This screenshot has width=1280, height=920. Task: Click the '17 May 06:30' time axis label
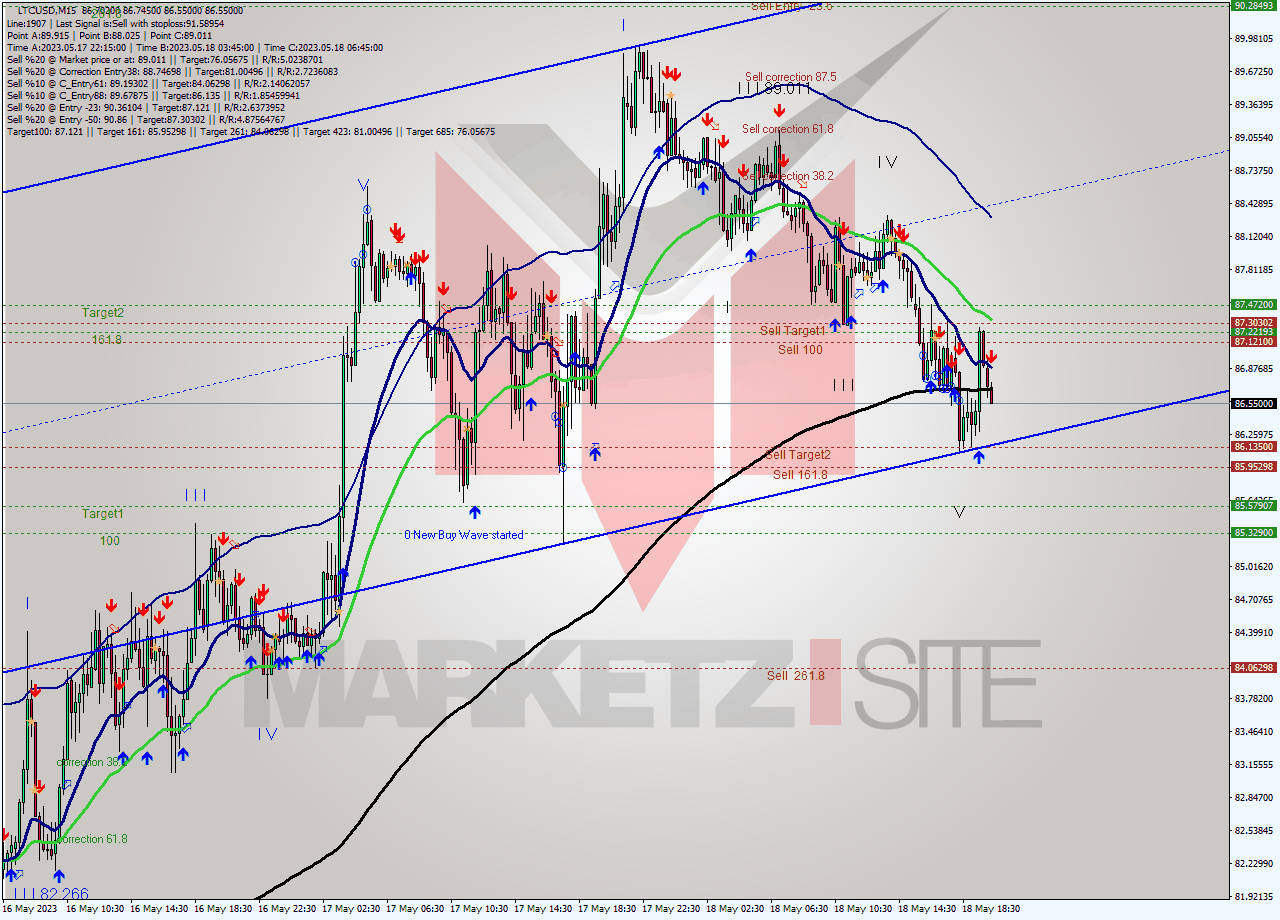coord(417,909)
